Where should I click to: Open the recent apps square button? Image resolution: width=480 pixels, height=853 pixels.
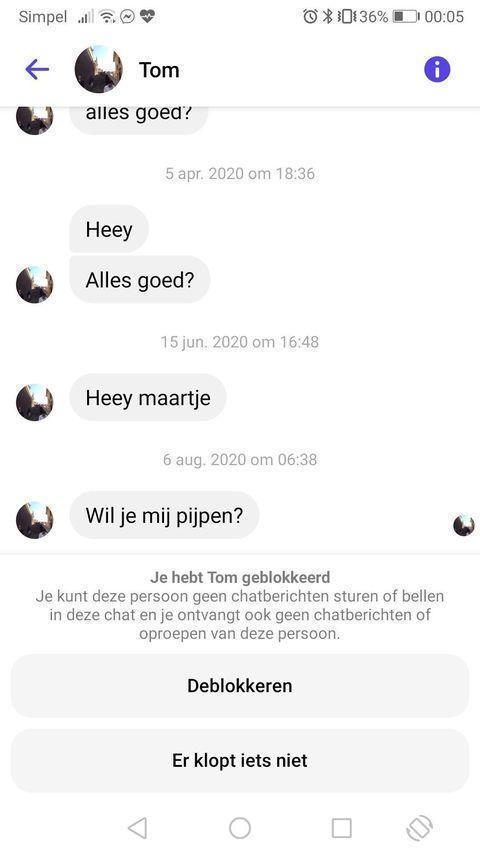[342, 828]
